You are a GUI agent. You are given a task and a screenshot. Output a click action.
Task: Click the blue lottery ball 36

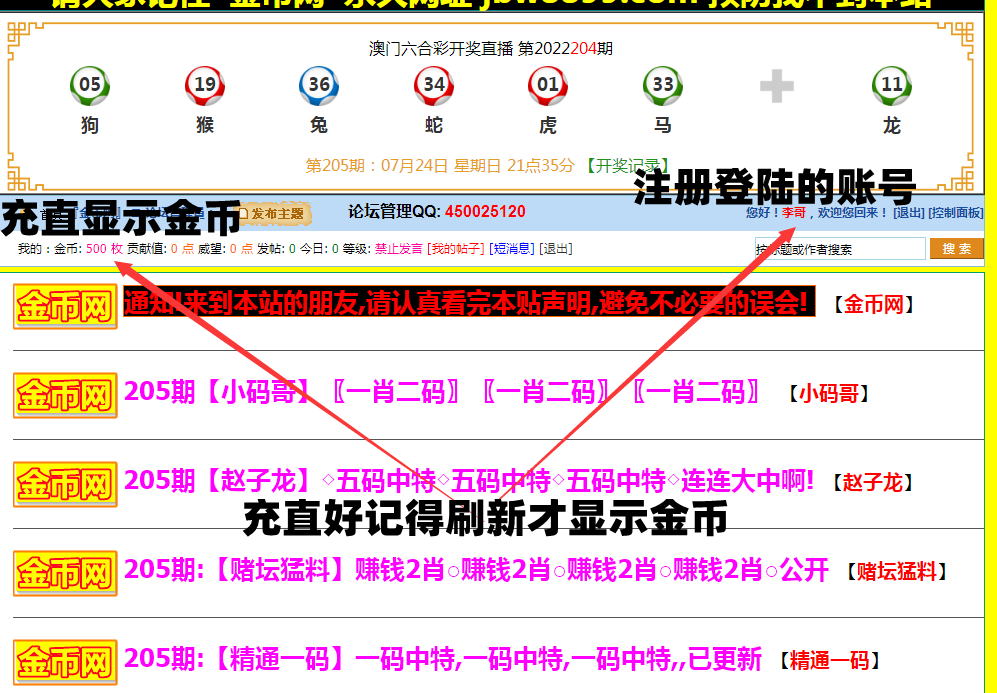click(319, 86)
